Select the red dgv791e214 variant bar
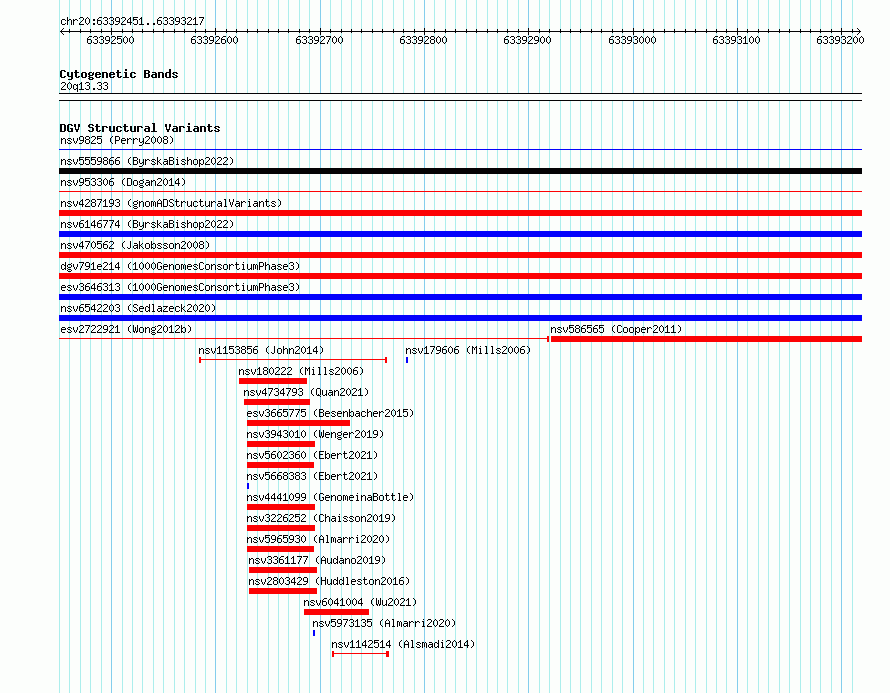 coord(460,276)
